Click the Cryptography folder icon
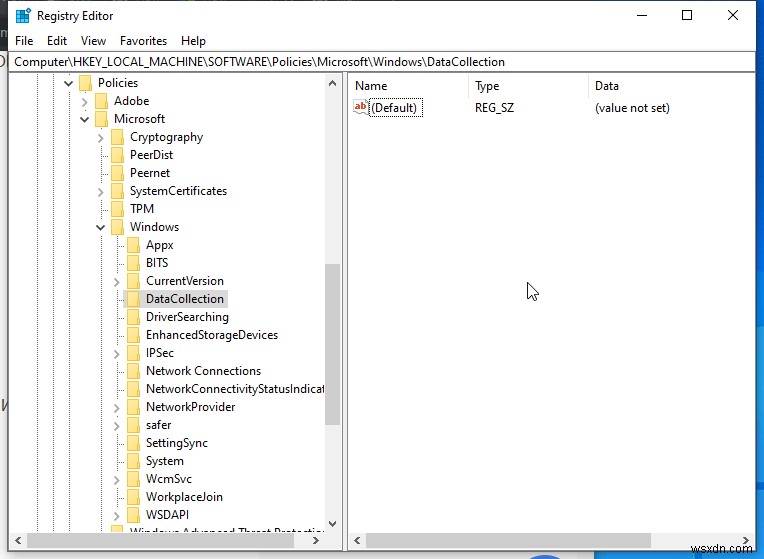The image size is (764, 559). [x=117, y=137]
